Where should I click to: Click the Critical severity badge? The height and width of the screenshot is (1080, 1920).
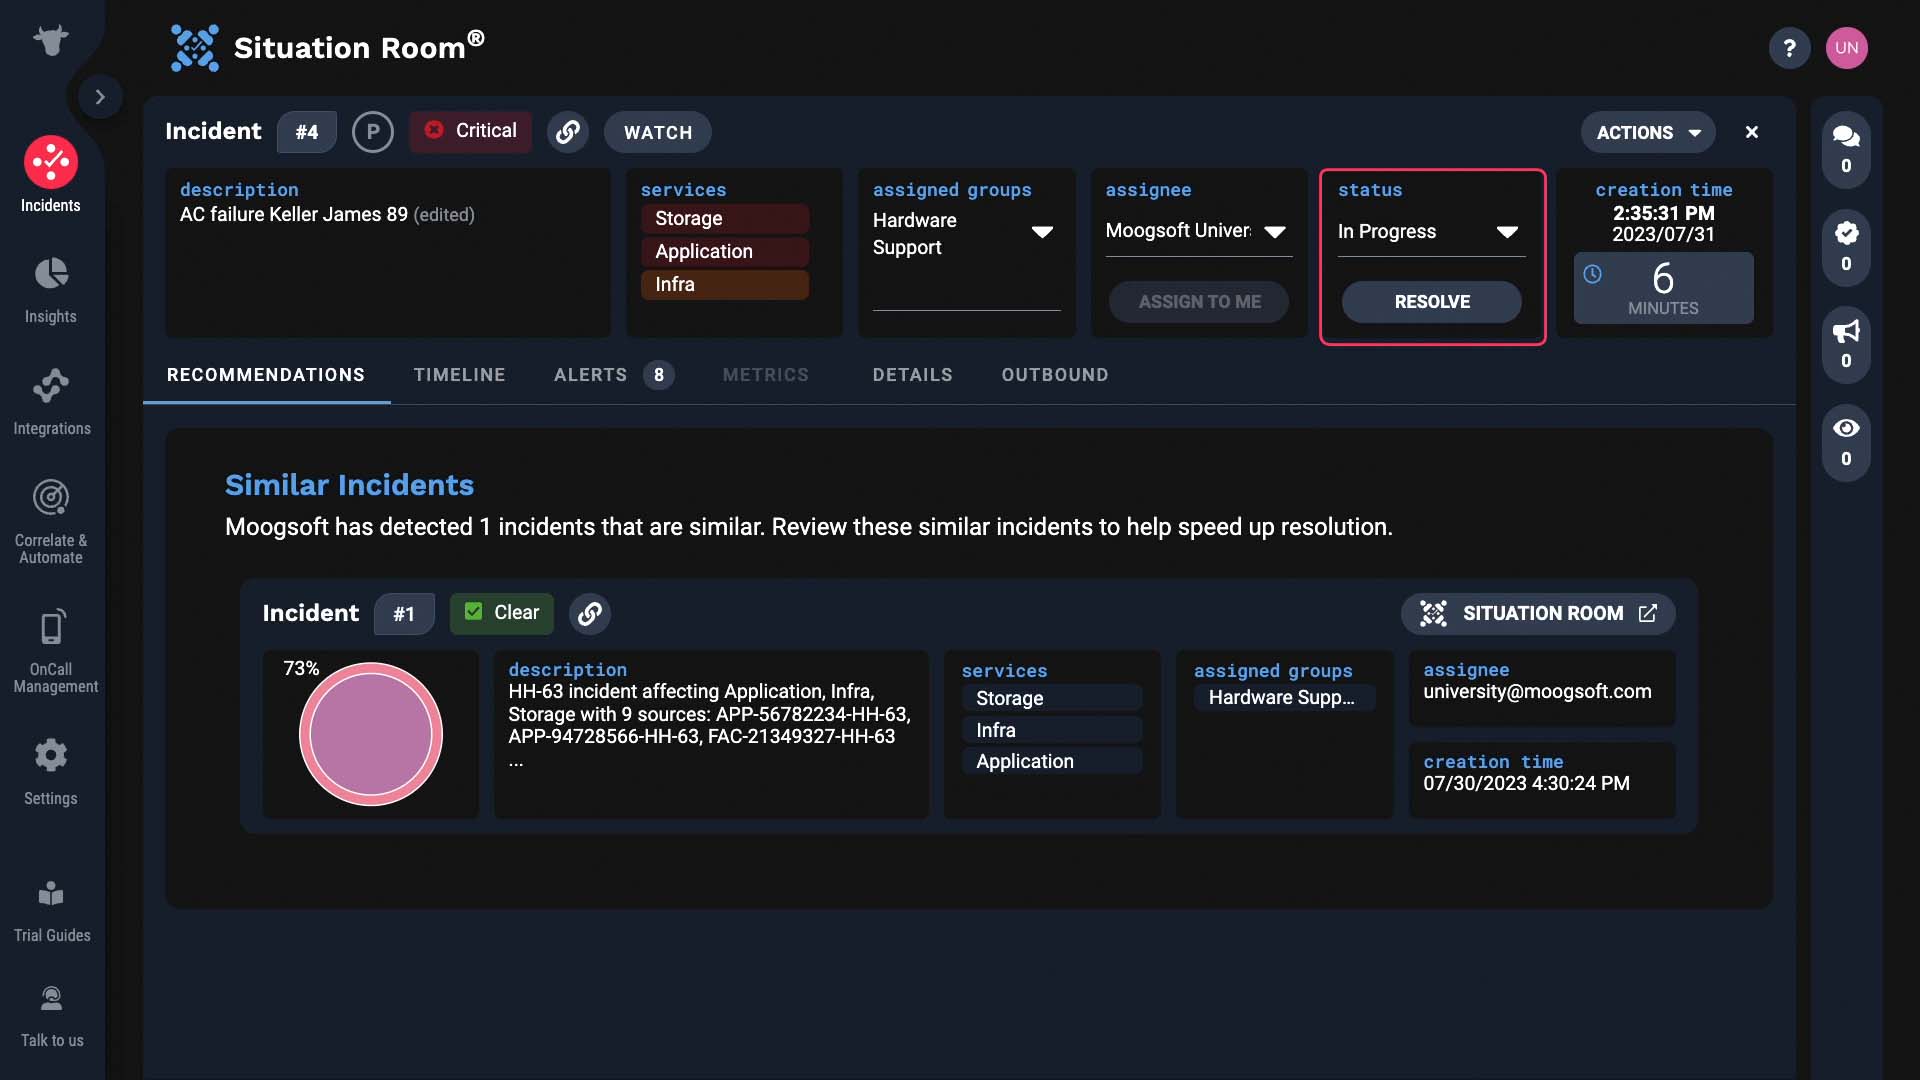pyautogui.click(x=470, y=131)
